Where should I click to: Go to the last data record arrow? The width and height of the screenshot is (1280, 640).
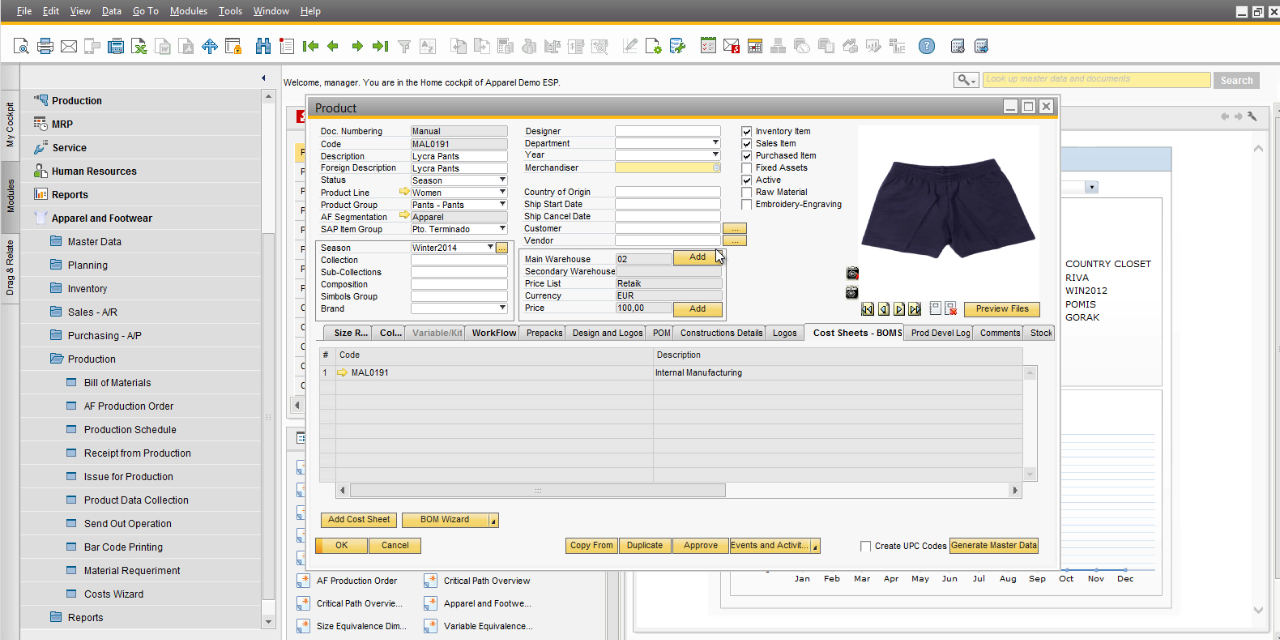(x=380, y=46)
